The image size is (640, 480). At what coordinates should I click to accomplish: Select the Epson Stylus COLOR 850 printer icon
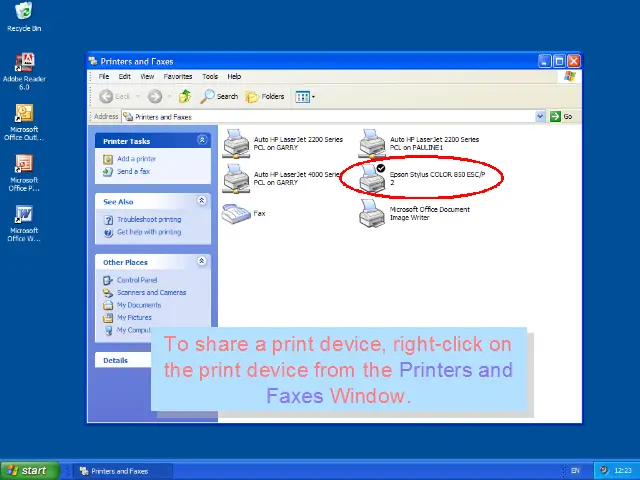coord(372,178)
